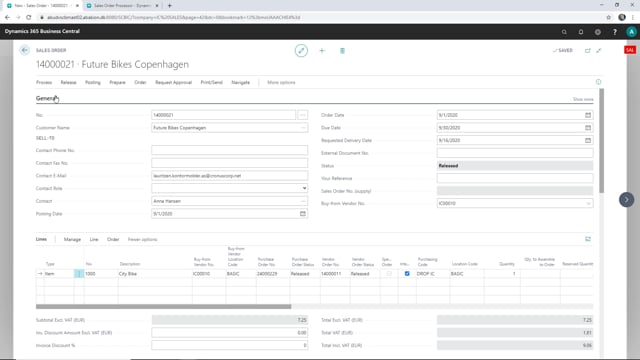Viewport: 640px width, 360px height.
Task: Check the Special Order box in City Bike line
Action: click(x=389, y=273)
